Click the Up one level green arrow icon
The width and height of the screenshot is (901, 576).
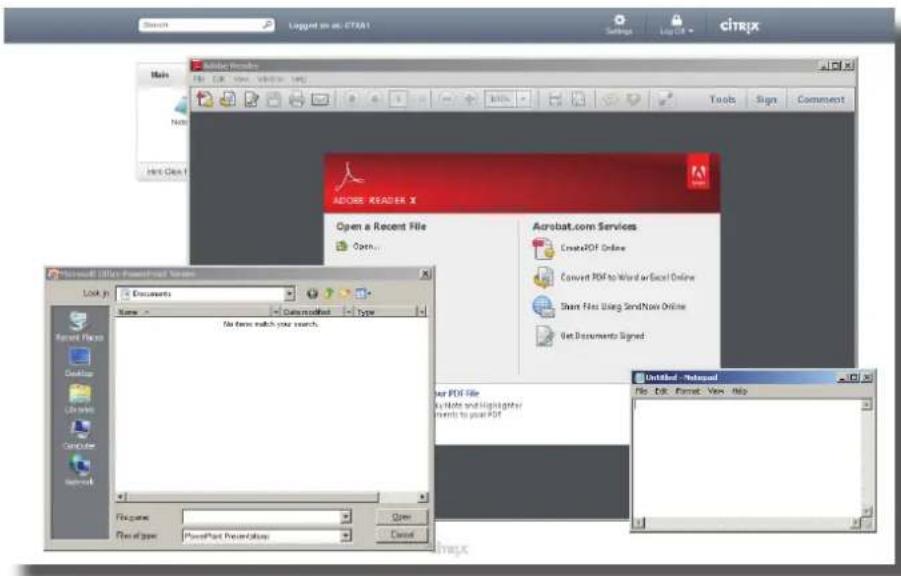(x=329, y=294)
